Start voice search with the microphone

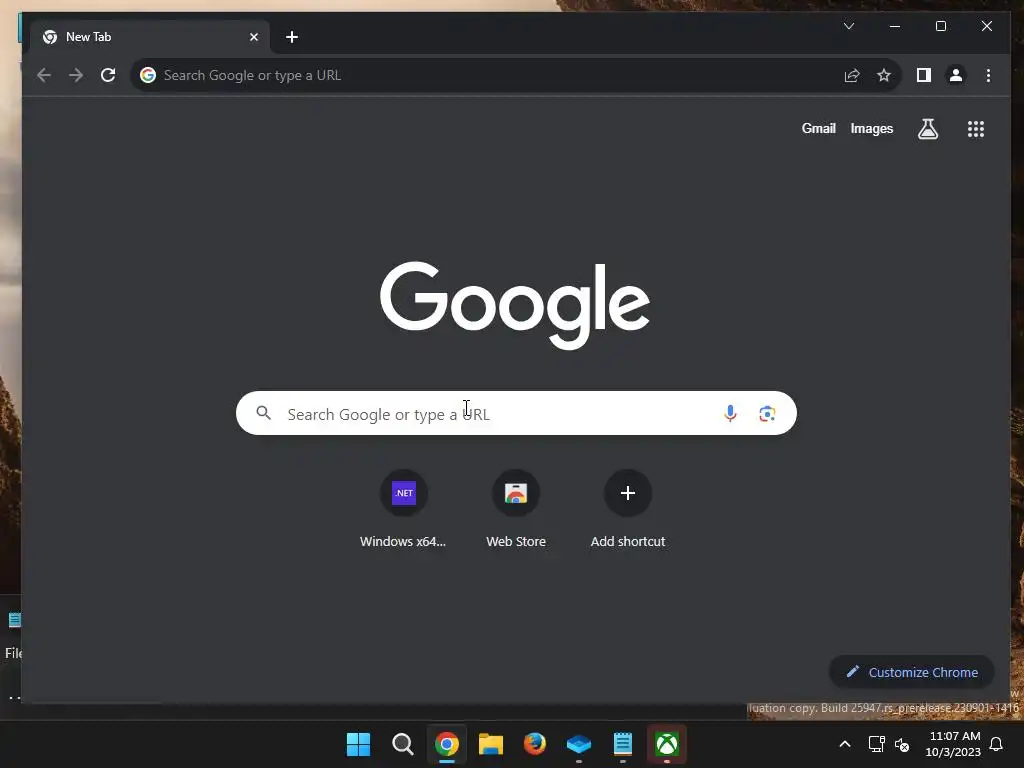click(x=730, y=413)
